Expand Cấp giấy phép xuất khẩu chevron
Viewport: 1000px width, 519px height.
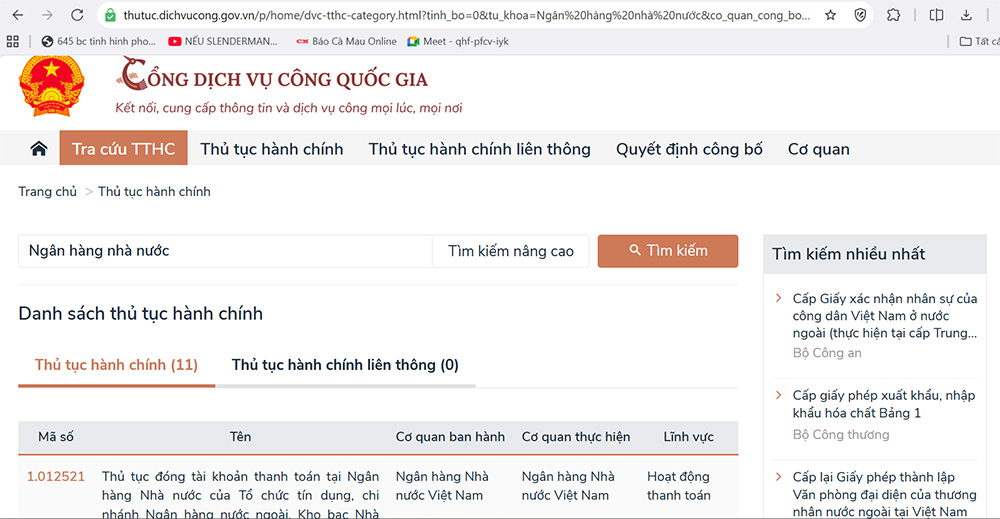(x=779, y=396)
